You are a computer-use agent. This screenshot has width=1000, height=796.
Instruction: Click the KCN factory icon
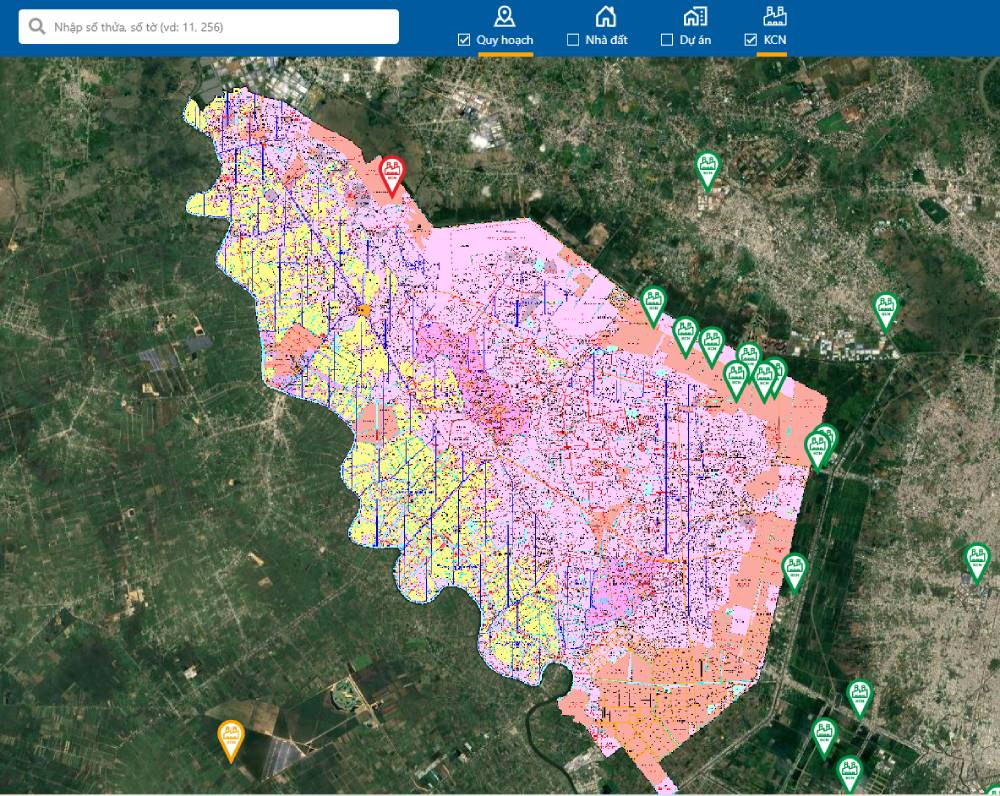pyautogui.click(x=774, y=16)
